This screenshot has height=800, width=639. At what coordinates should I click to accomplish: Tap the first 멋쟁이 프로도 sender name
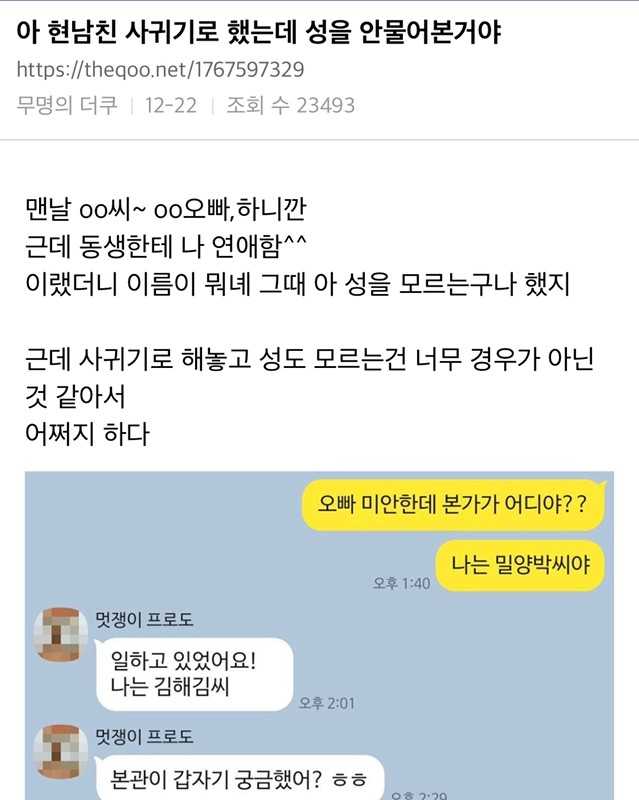tap(144, 619)
